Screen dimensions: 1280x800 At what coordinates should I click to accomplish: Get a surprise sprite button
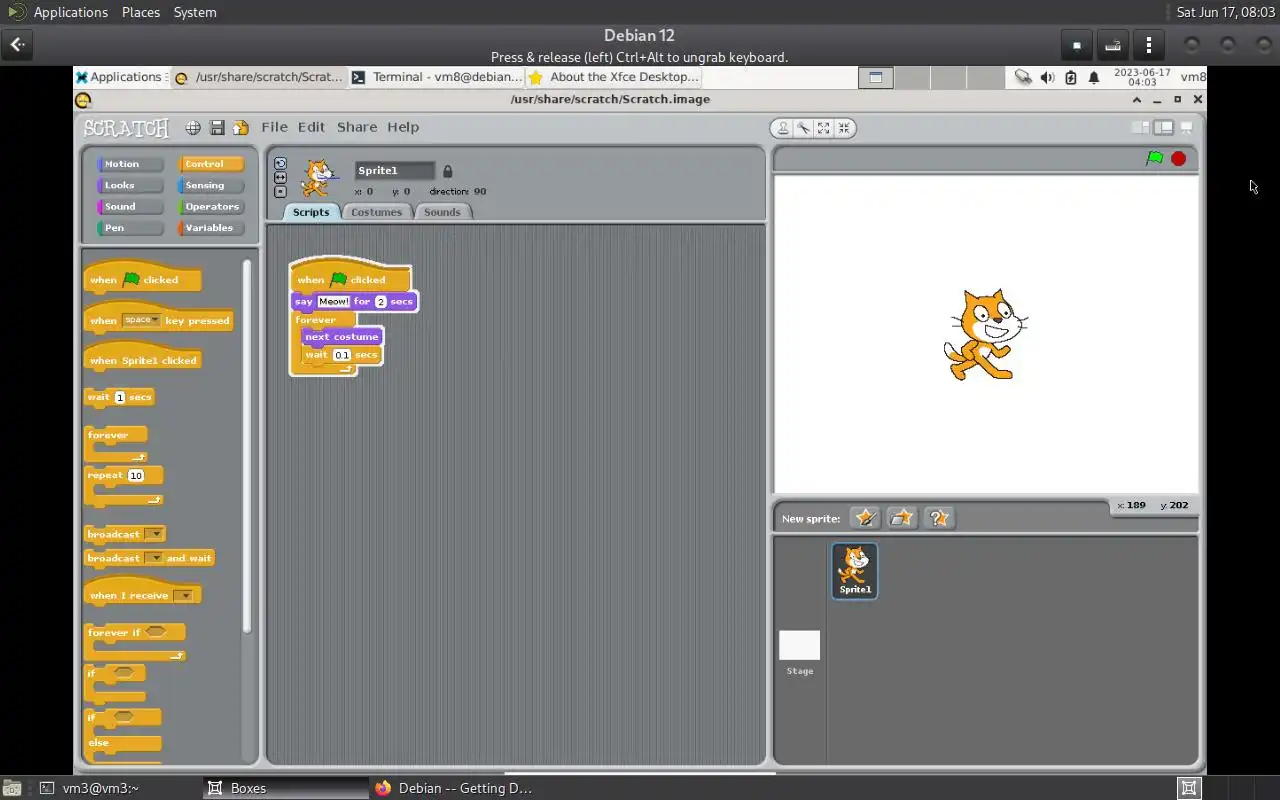pyautogui.click(x=938, y=518)
